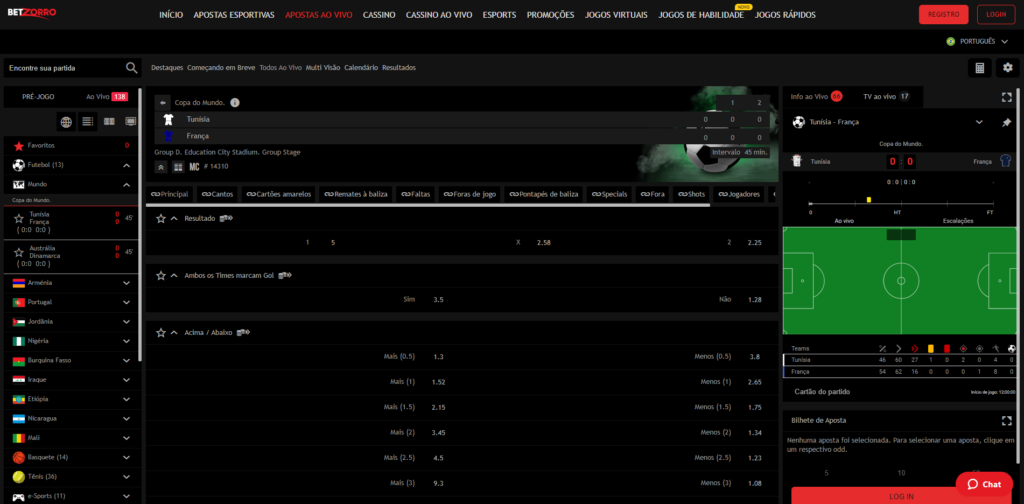Pin the Tunísia - França live tracker
This screenshot has width=1024, height=504.
pyautogui.click(x=1006, y=122)
